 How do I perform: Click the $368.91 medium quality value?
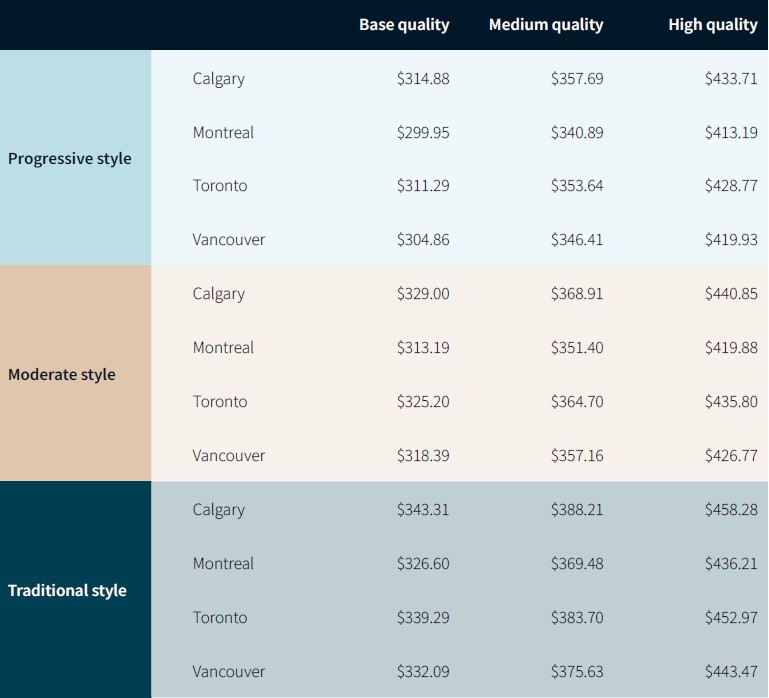577,294
